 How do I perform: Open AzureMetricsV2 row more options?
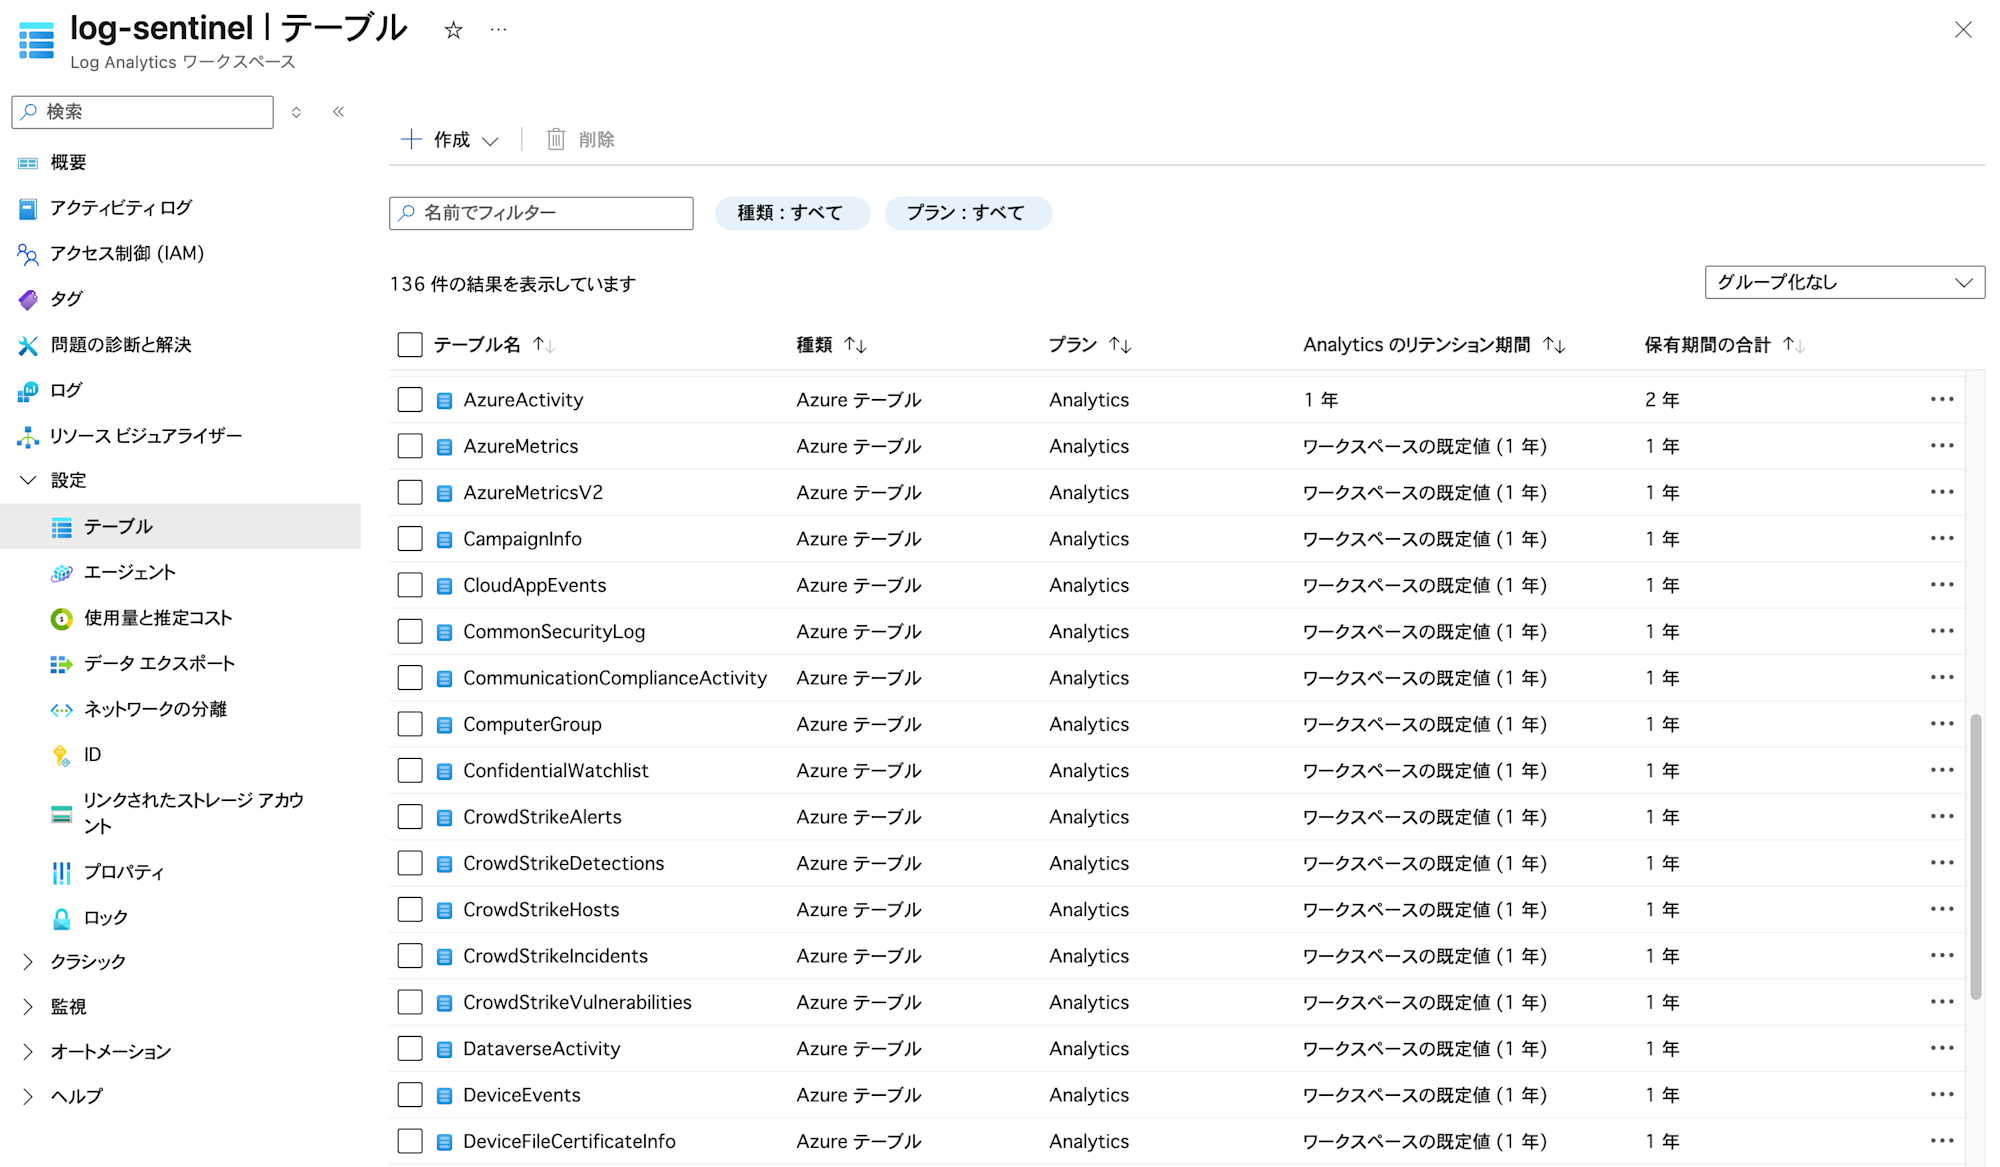click(x=1942, y=493)
